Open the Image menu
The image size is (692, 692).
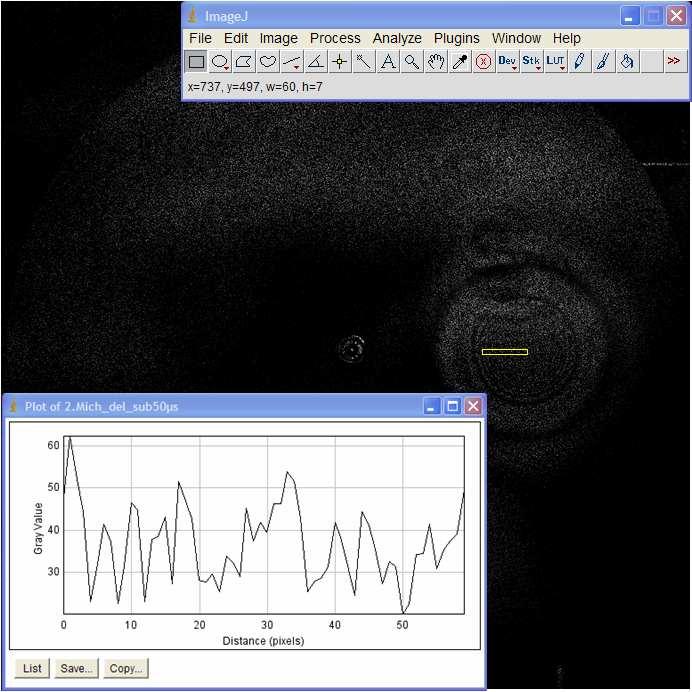(278, 38)
